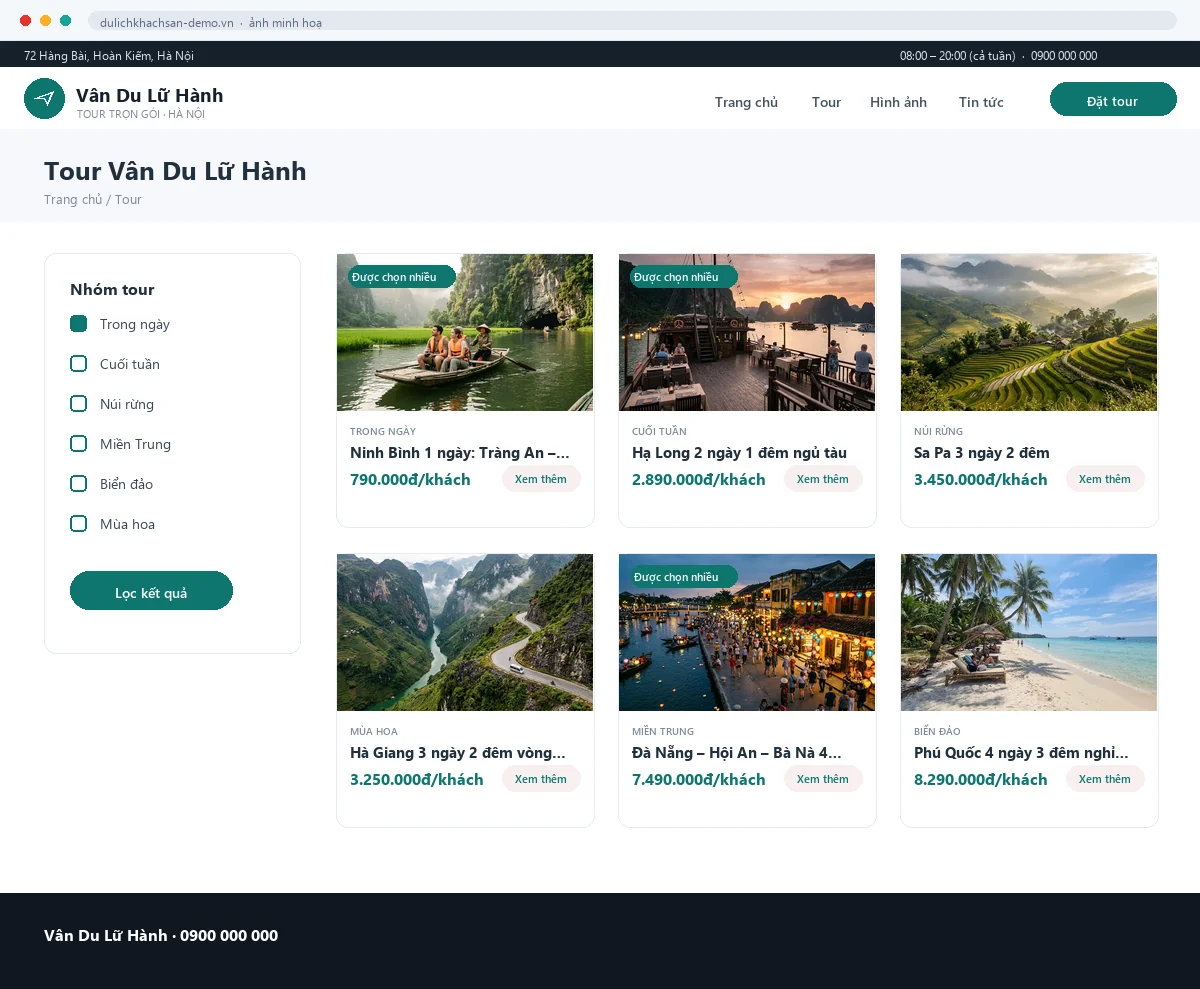
Task: Click the 72 Hàng Bài address text
Action: point(109,56)
